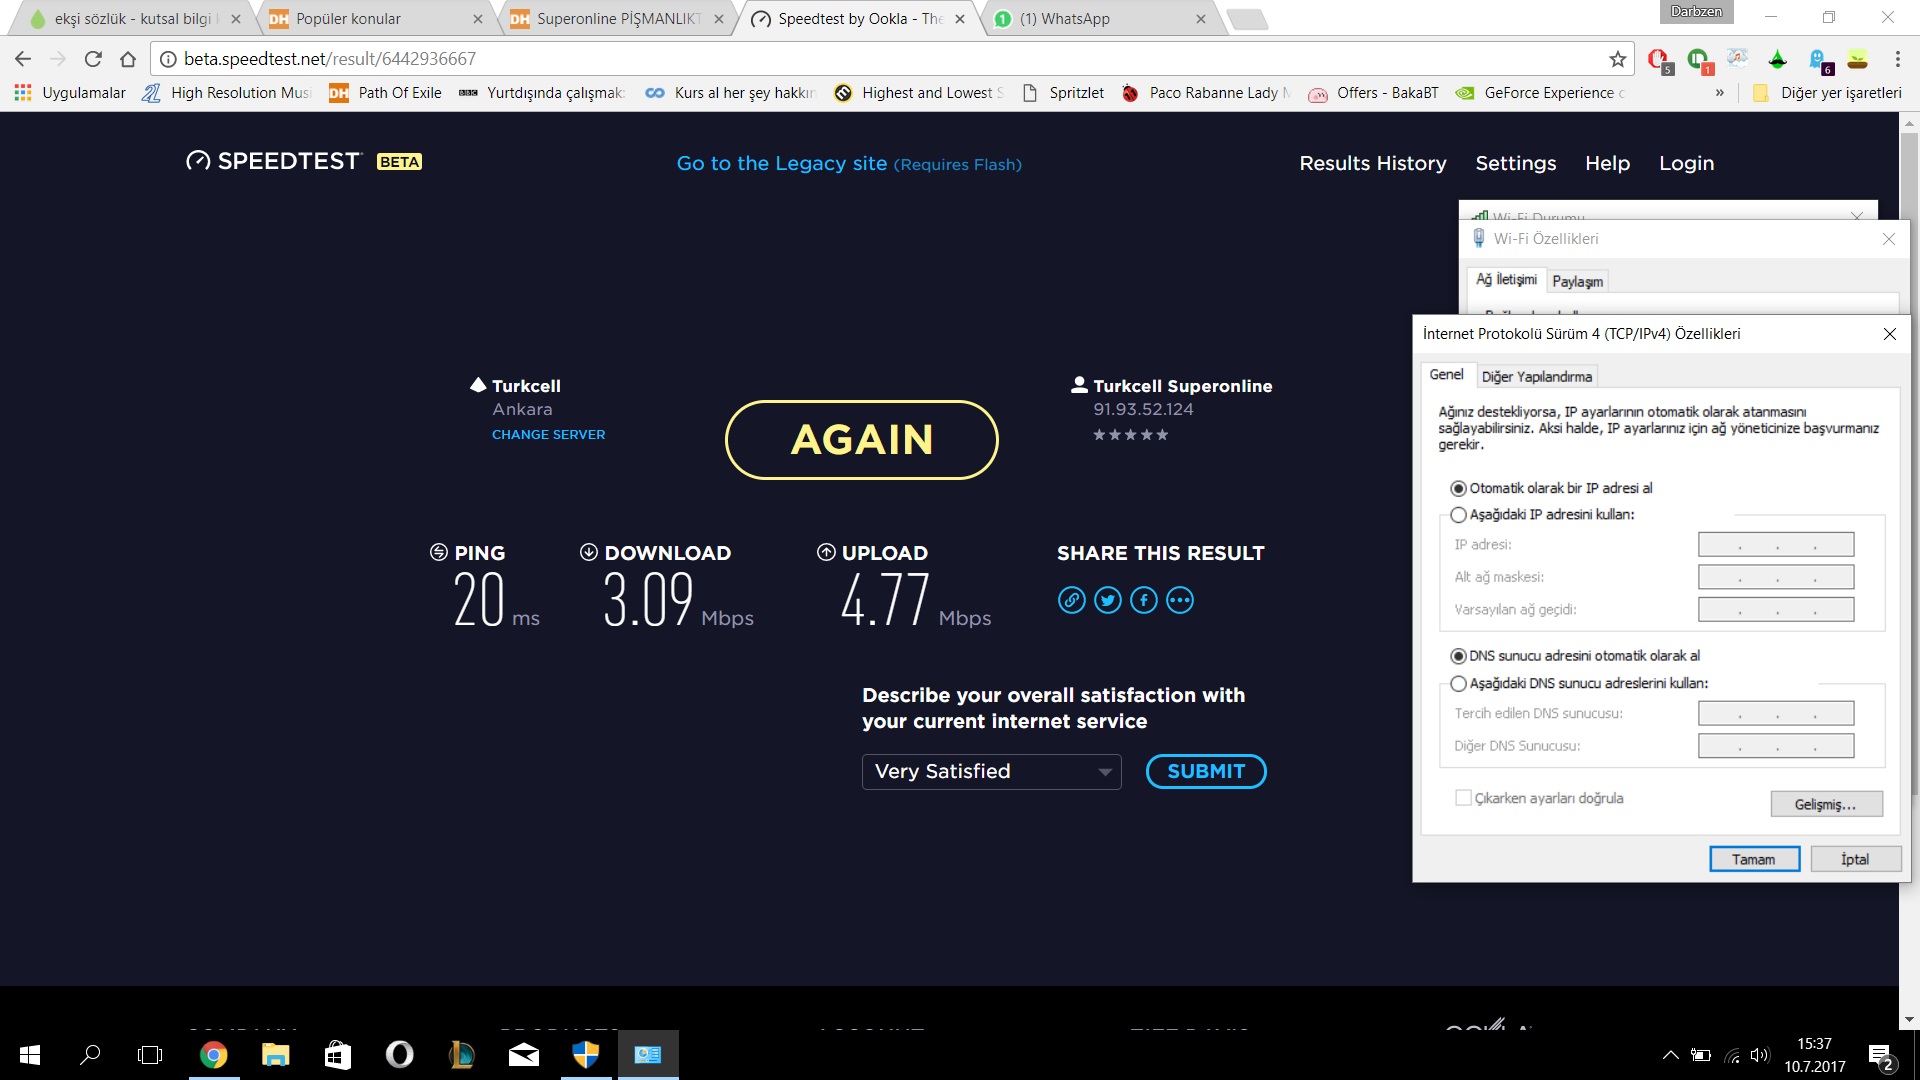The width and height of the screenshot is (1920, 1080).
Task: Click the Wi-Fi network tray icon
Action: pyautogui.click(x=1732, y=1055)
